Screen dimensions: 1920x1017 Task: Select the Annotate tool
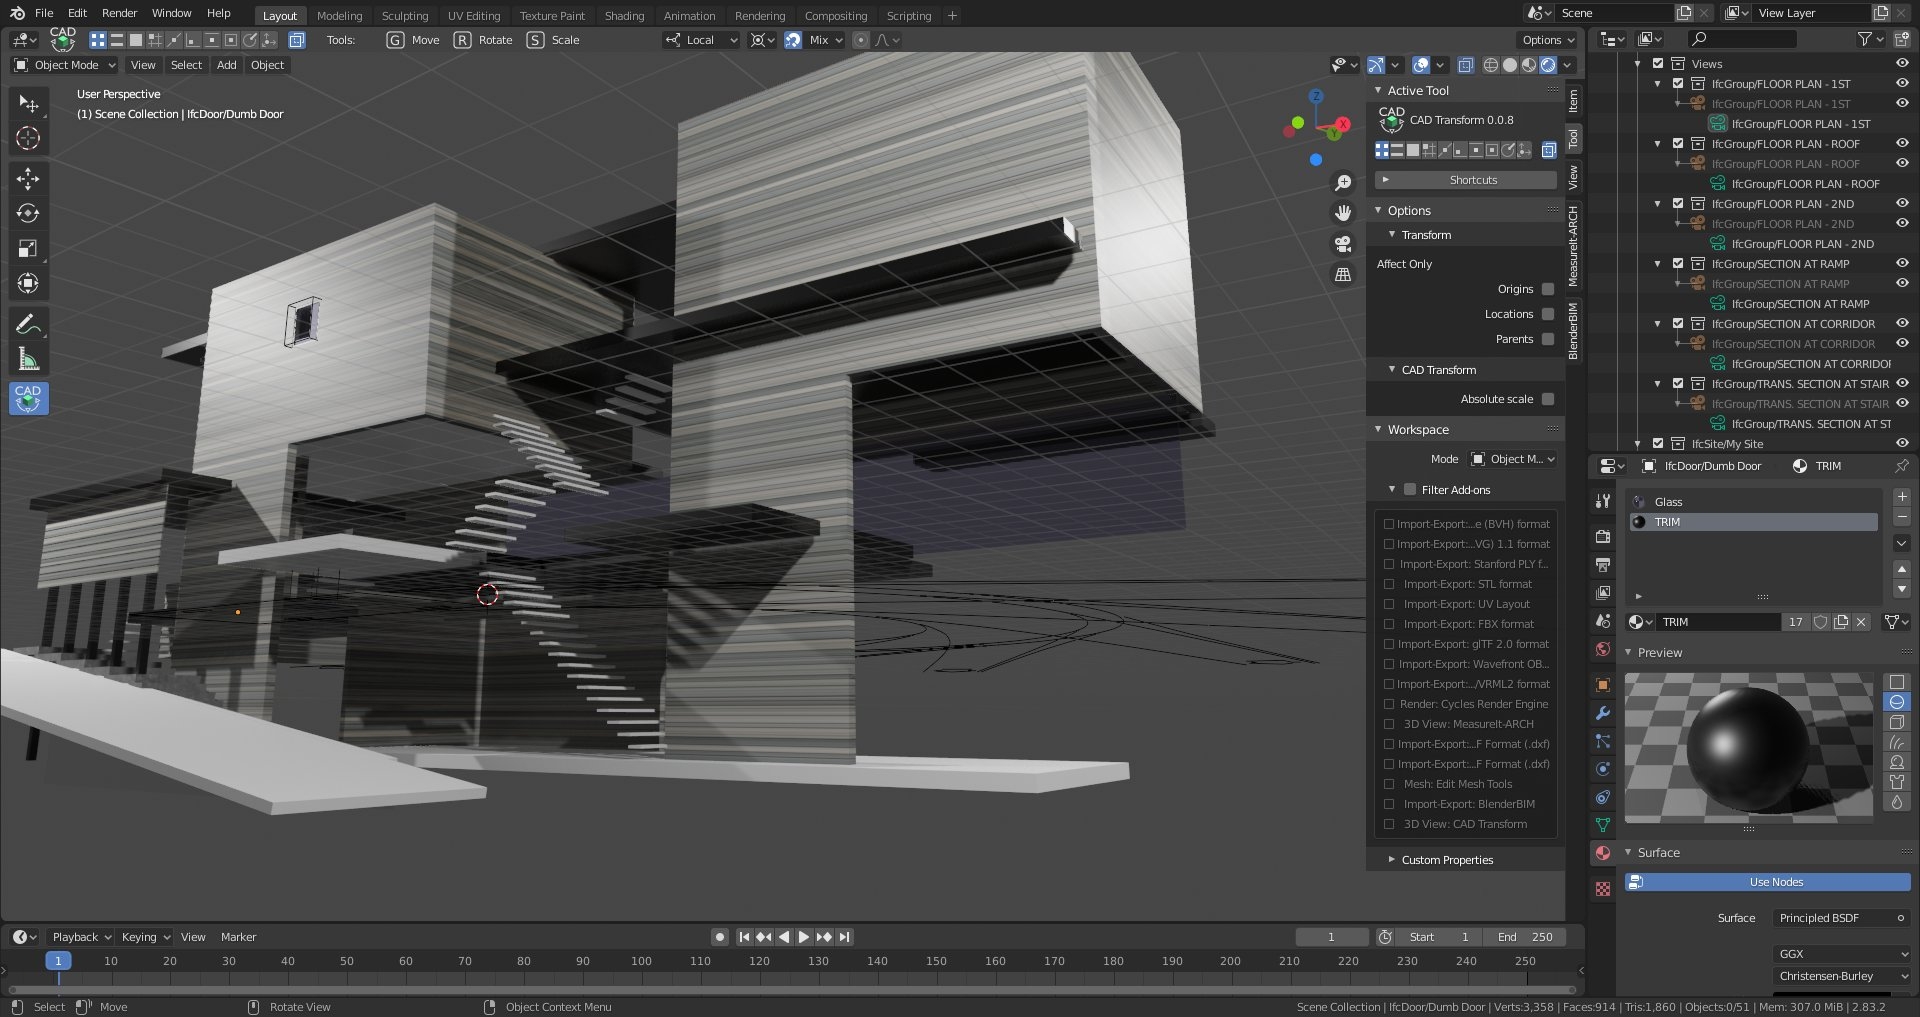point(28,322)
